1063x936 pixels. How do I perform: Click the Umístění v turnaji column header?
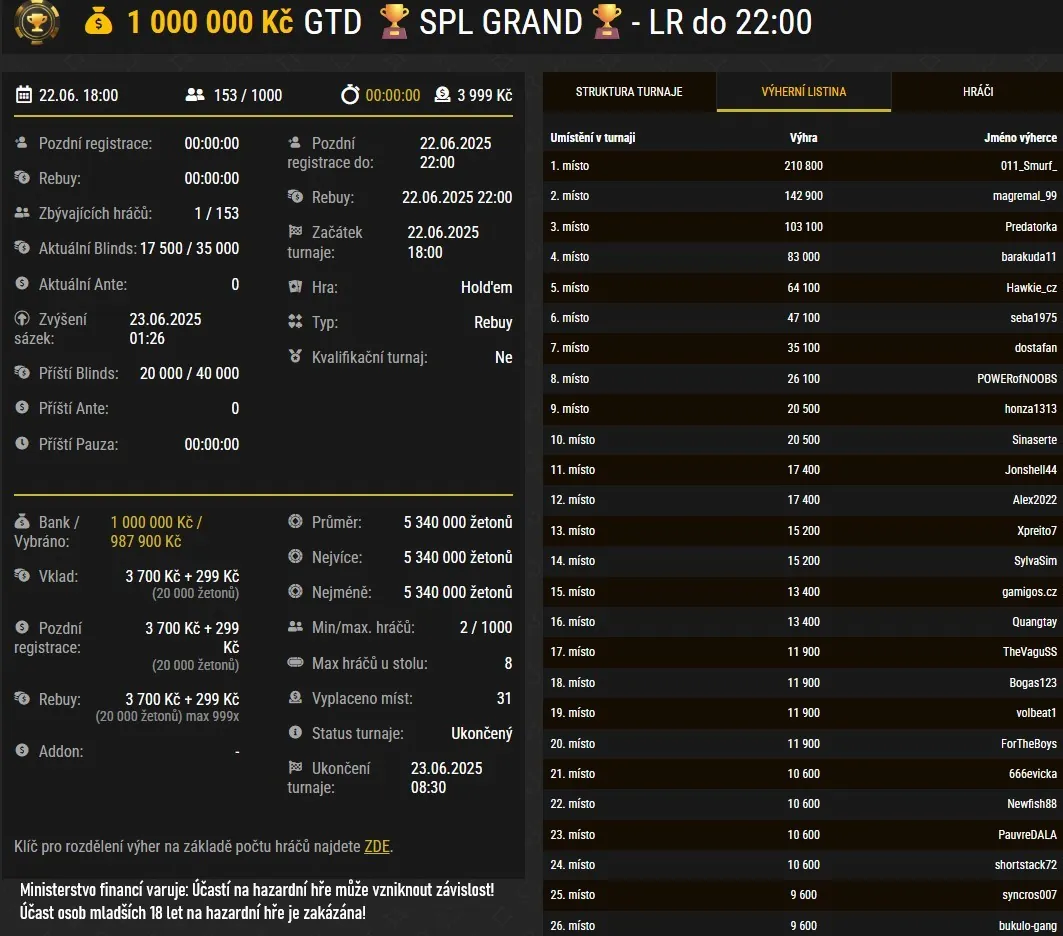click(x=593, y=138)
